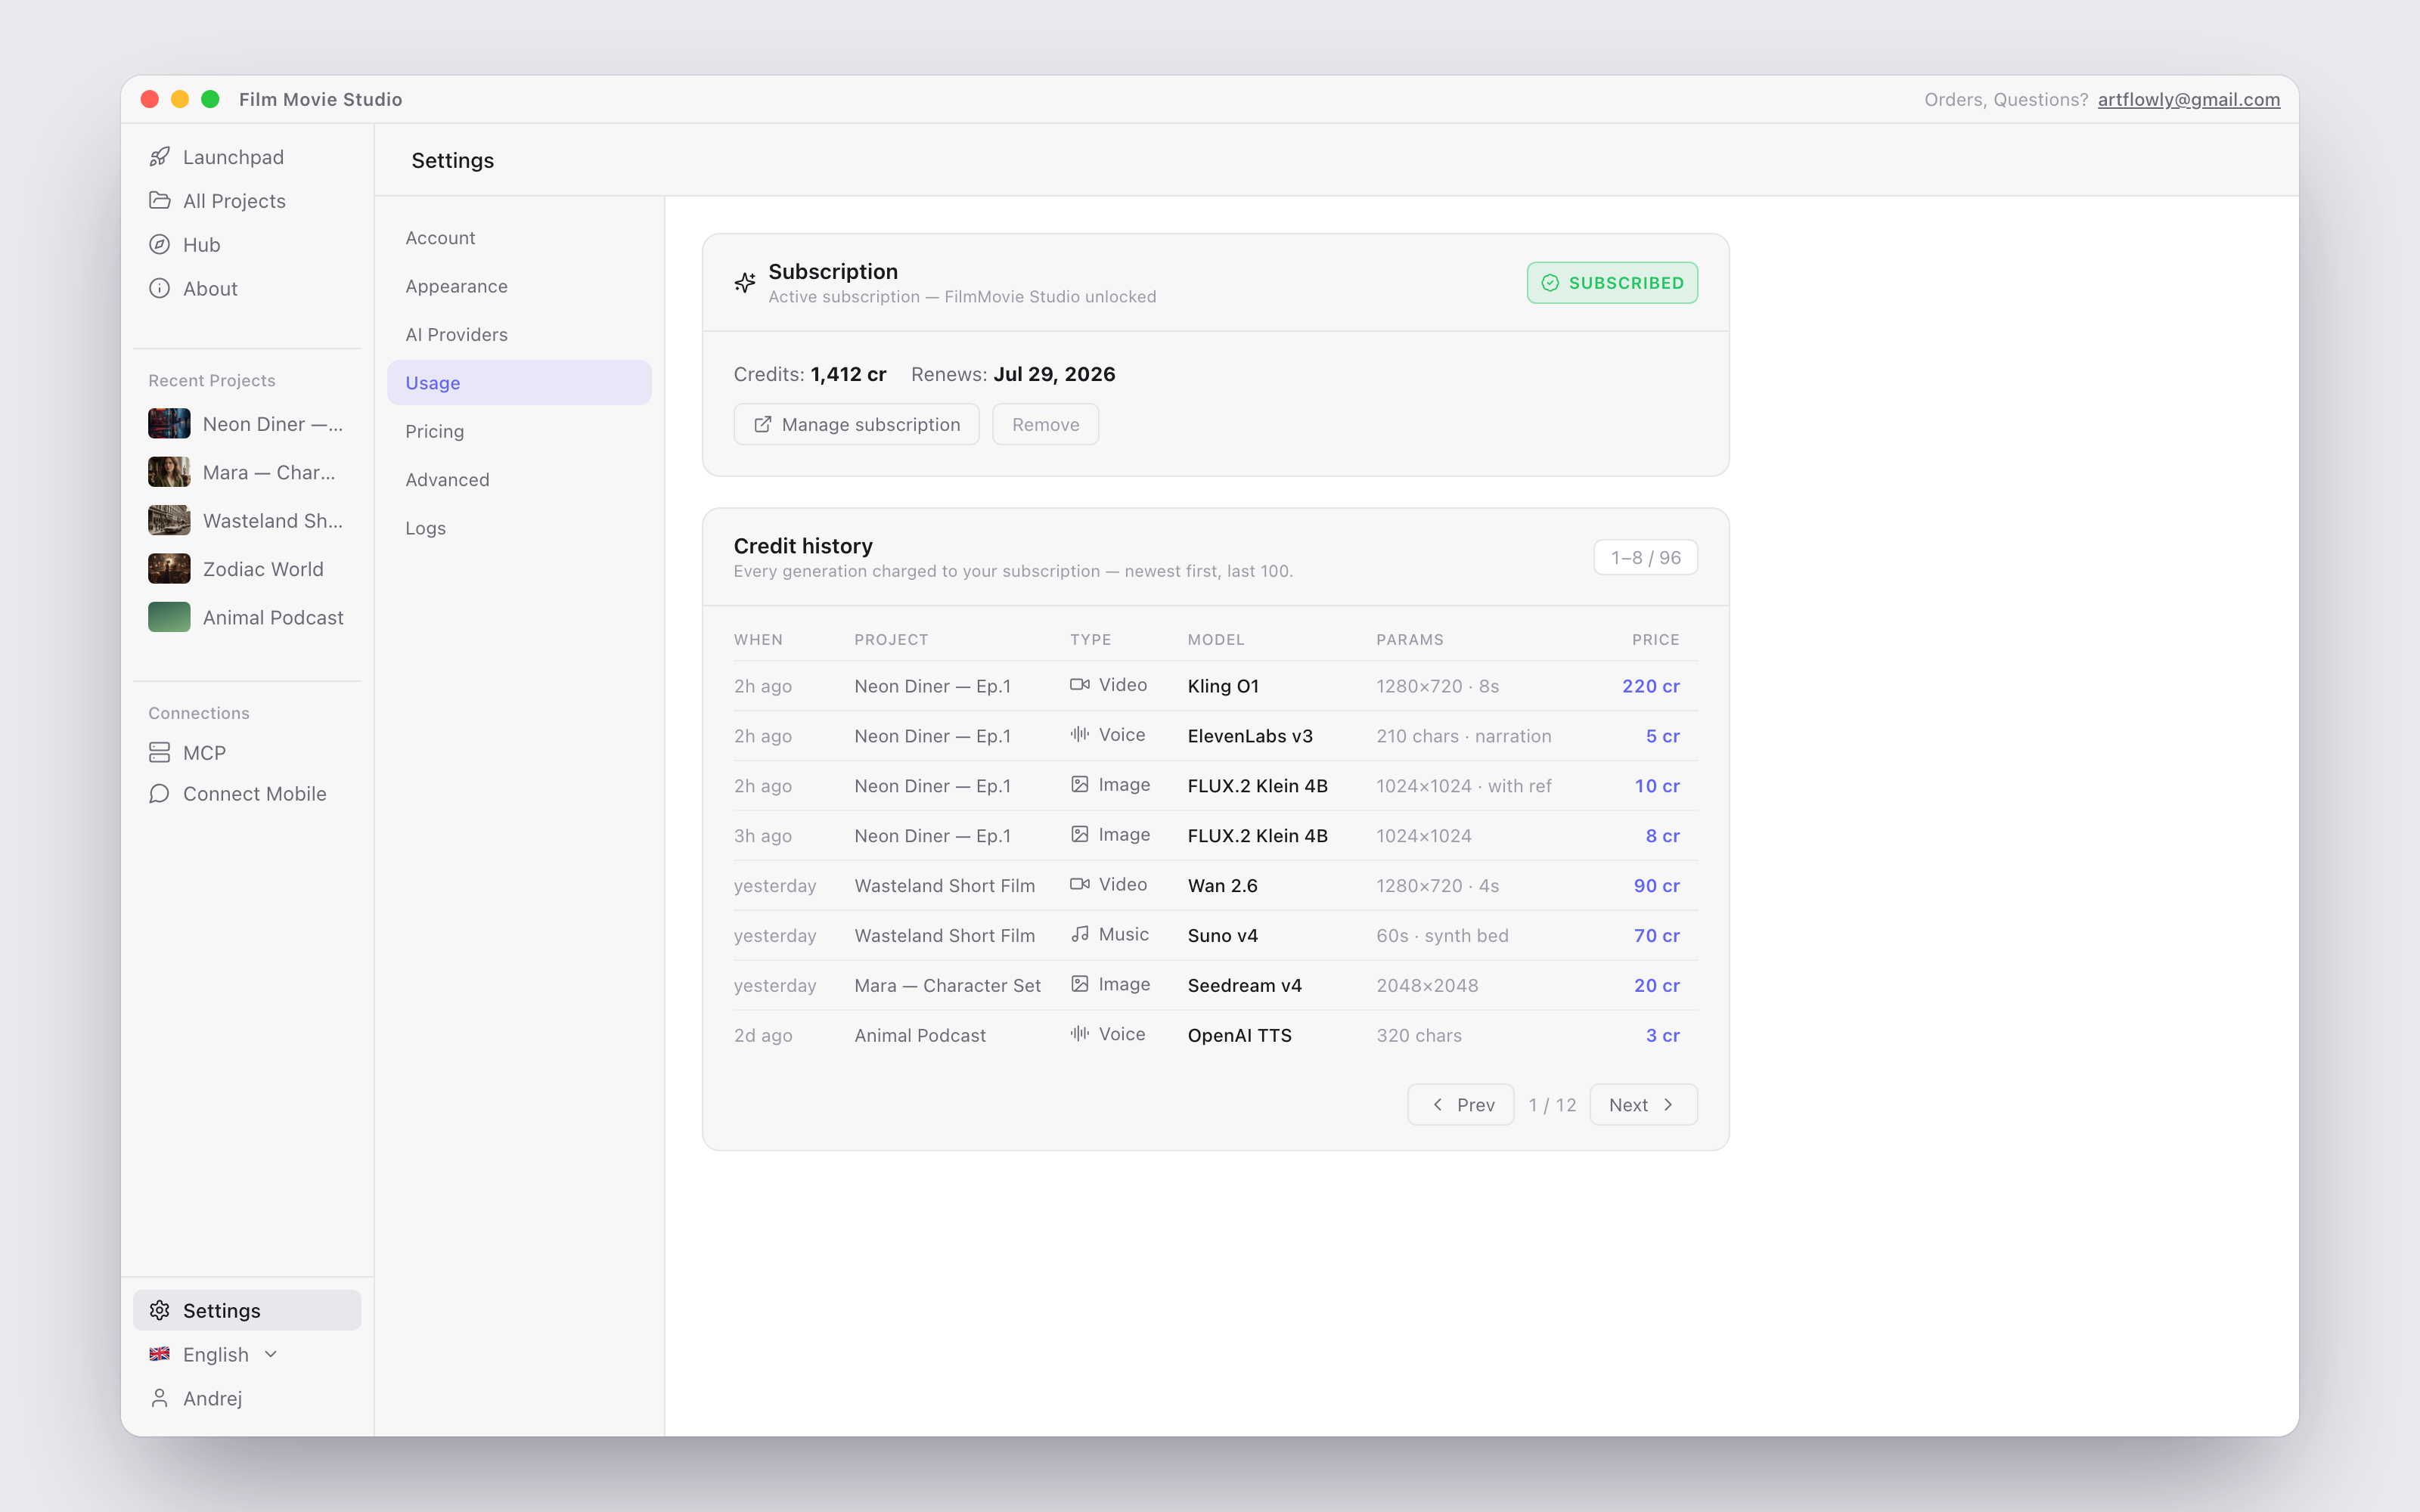Click the Launchpad rocket icon

pyautogui.click(x=159, y=157)
